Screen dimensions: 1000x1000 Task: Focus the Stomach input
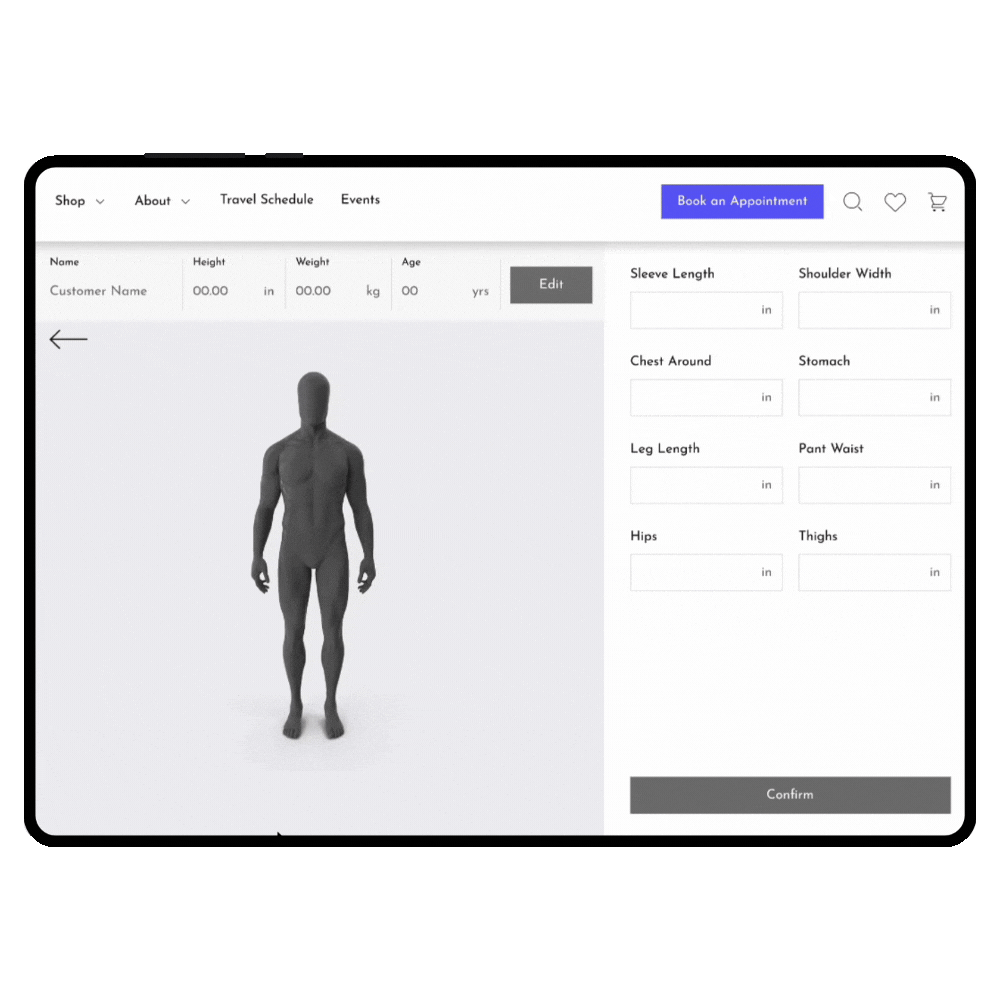pyautogui.click(x=874, y=397)
